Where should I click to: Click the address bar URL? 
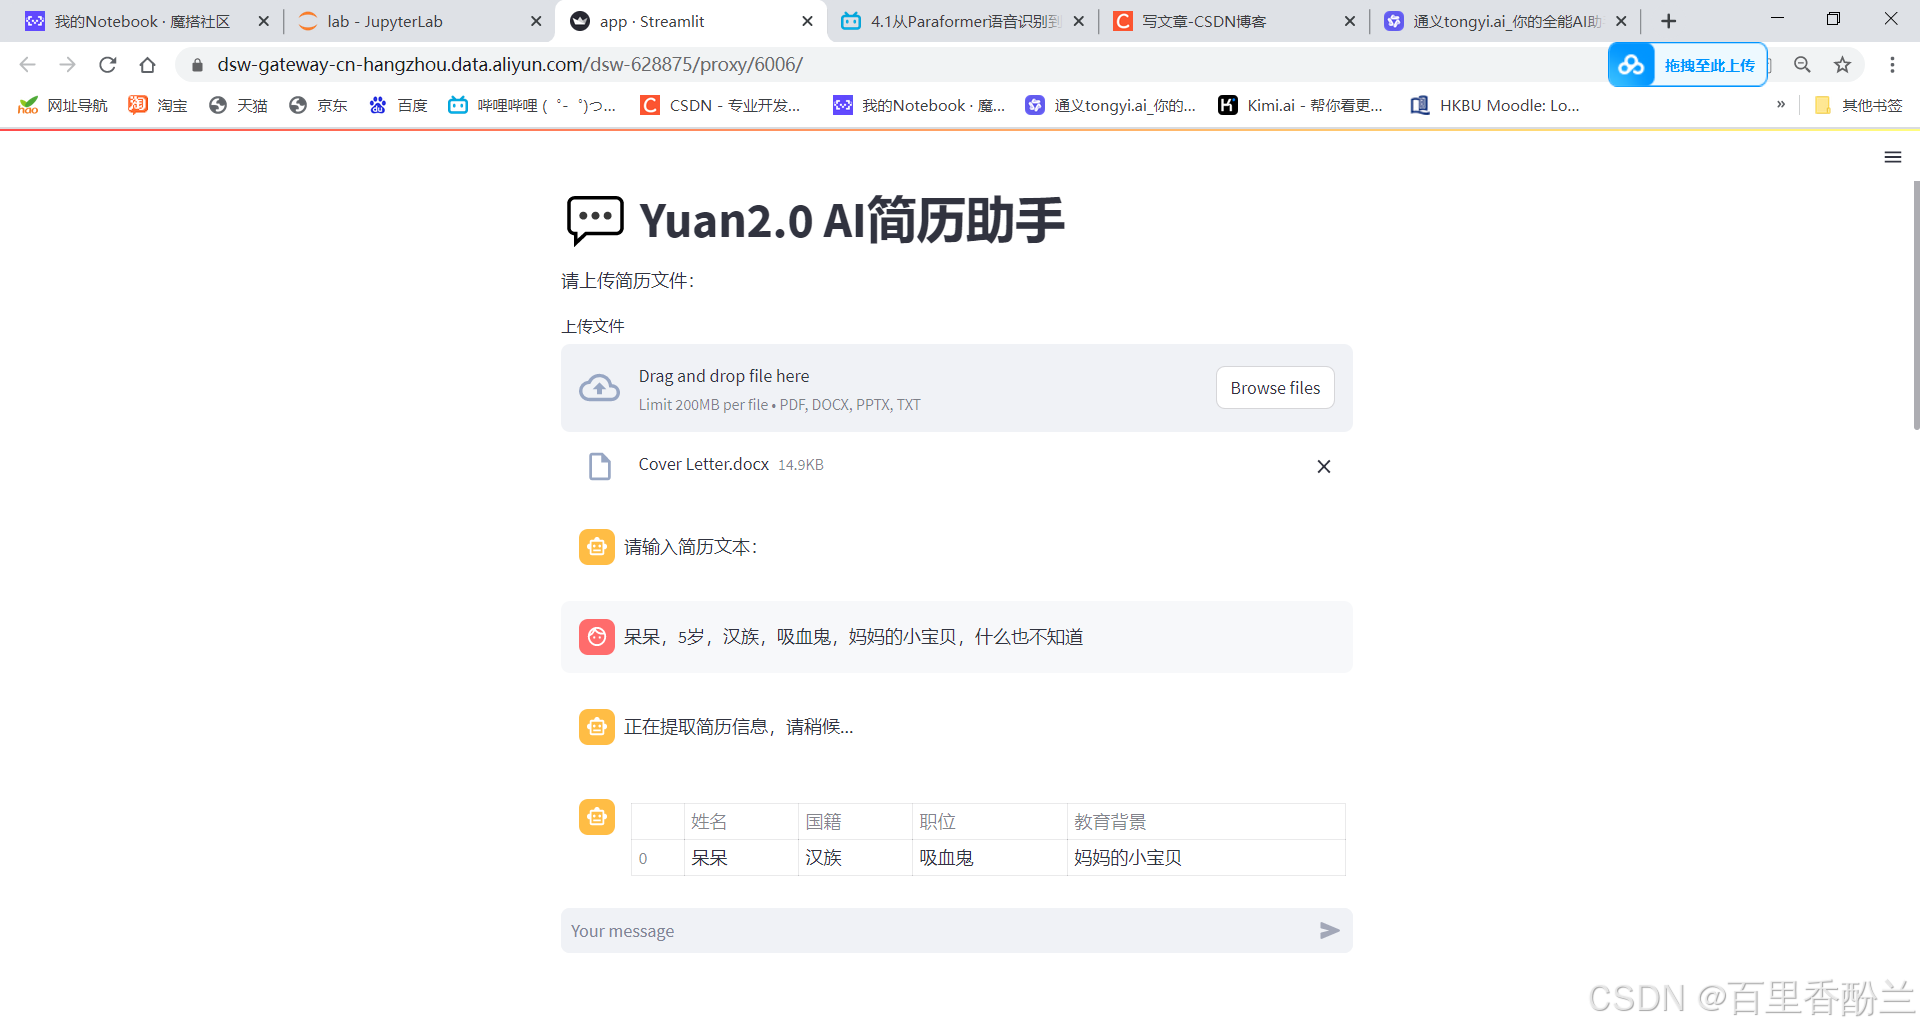(x=510, y=65)
